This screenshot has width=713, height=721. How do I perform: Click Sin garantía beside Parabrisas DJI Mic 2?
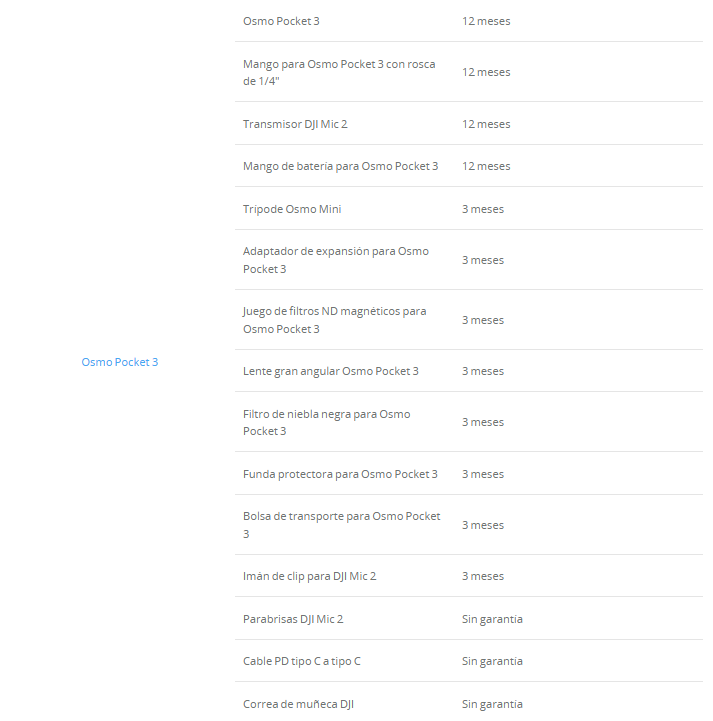(492, 619)
